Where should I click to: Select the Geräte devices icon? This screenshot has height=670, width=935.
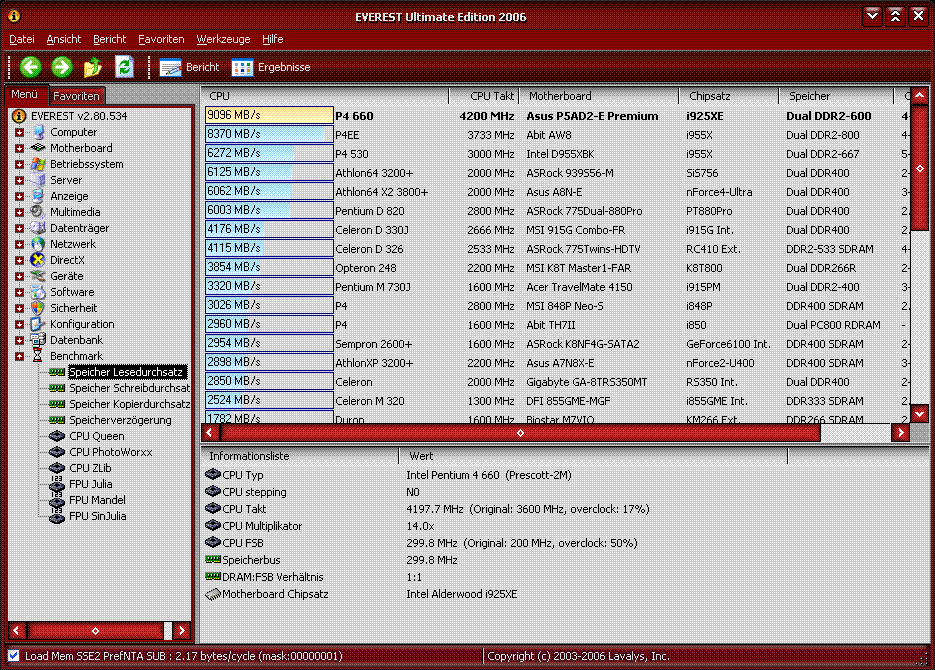pyautogui.click(x=38, y=276)
